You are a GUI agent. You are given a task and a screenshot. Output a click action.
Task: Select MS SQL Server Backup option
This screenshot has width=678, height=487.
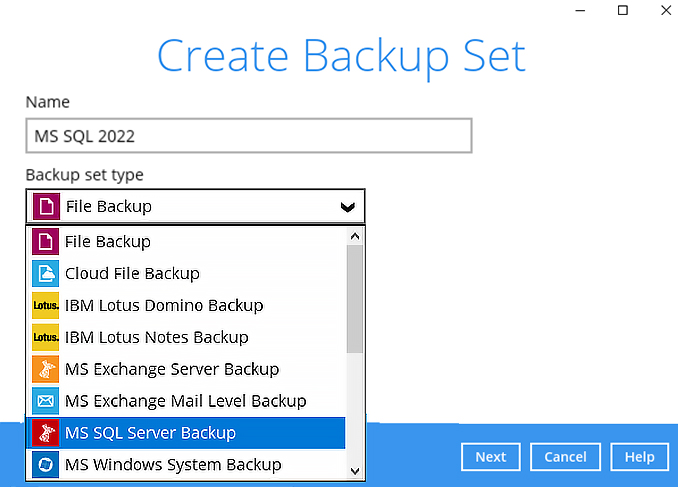pyautogui.click(x=186, y=433)
